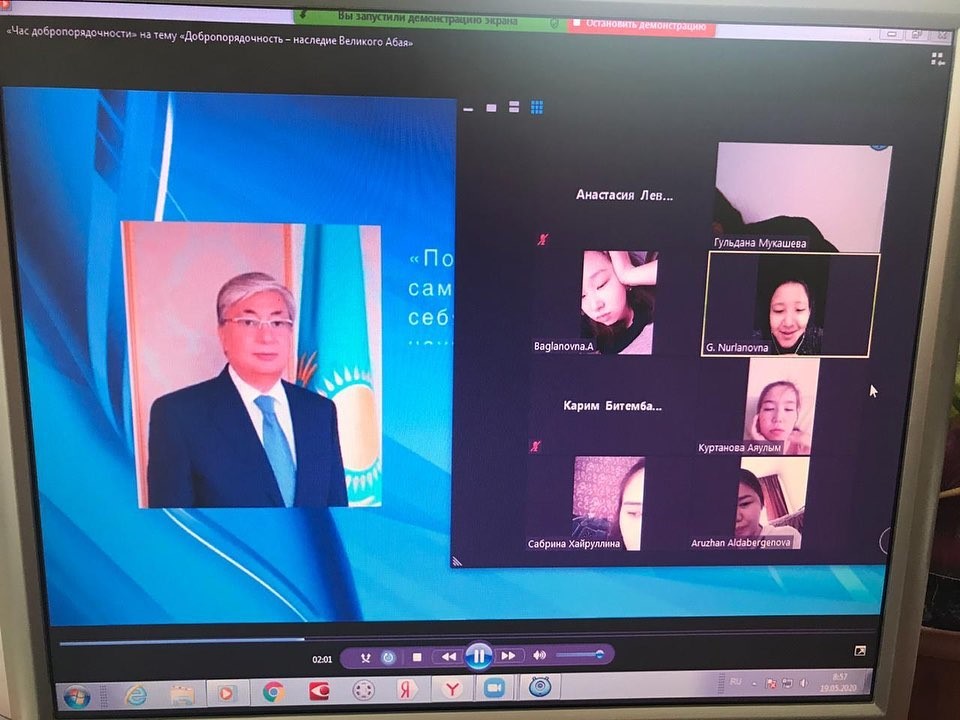The height and width of the screenshot is (720, 960).
Task: Open the round gray app in taskbar
Action: (364, 691)
